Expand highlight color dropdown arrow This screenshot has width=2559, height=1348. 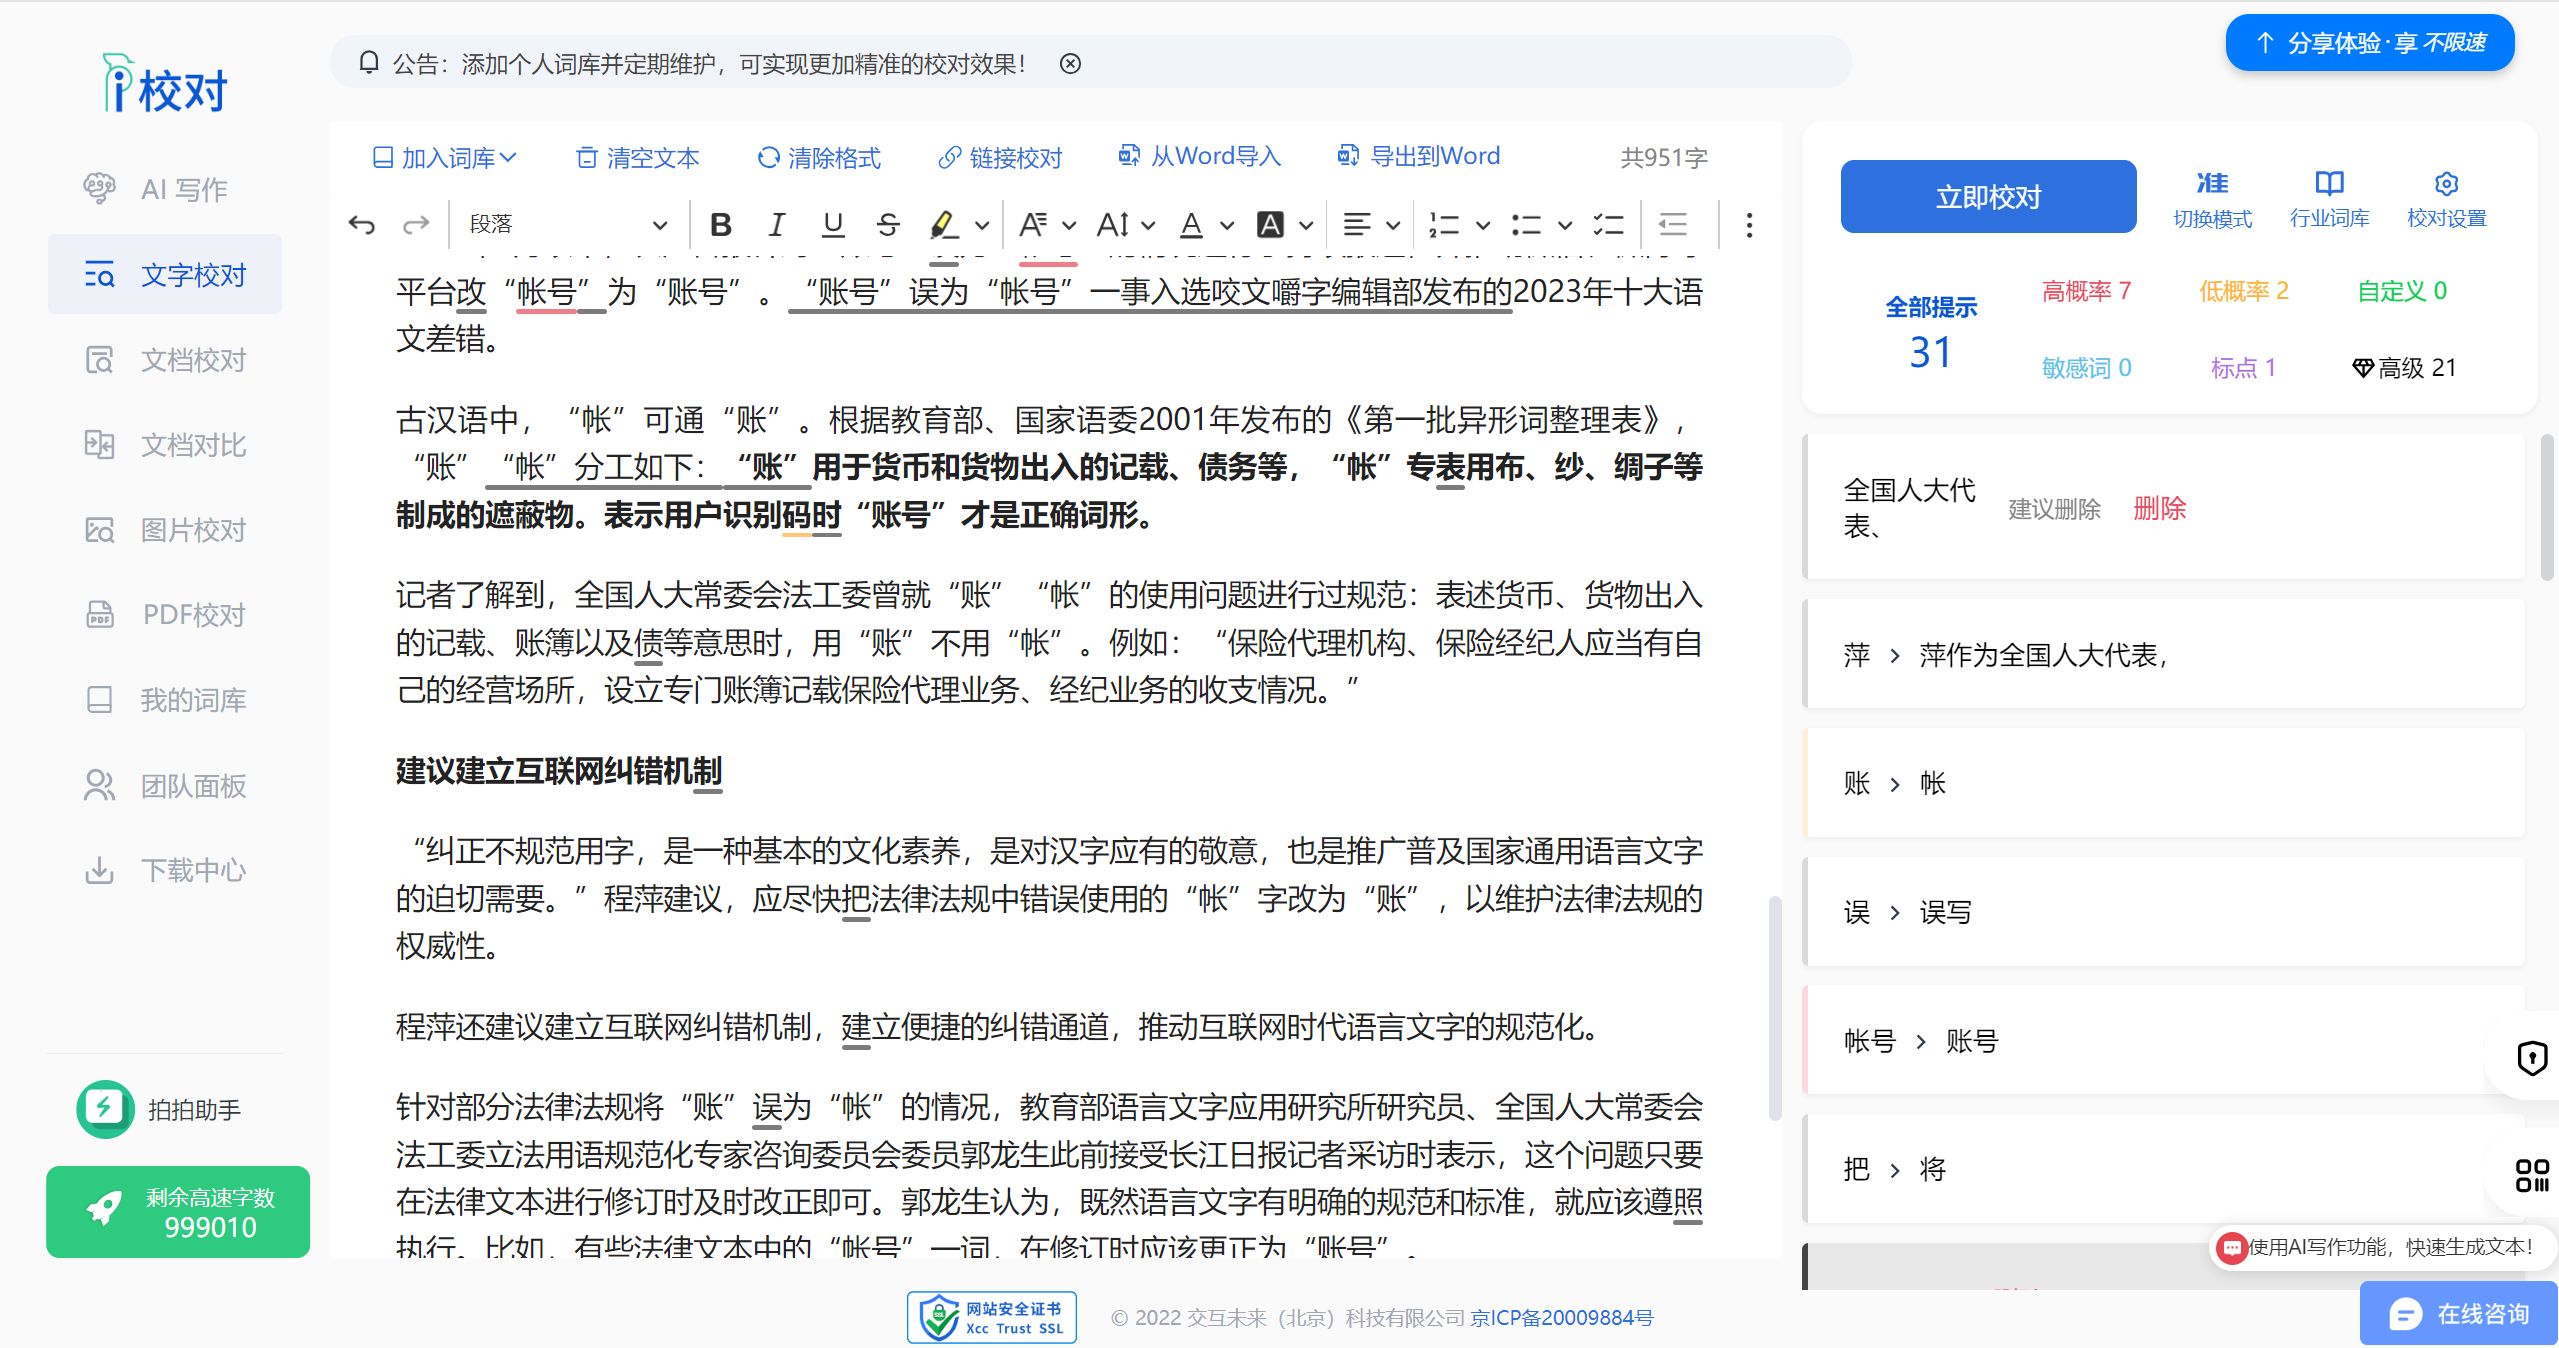982,226
